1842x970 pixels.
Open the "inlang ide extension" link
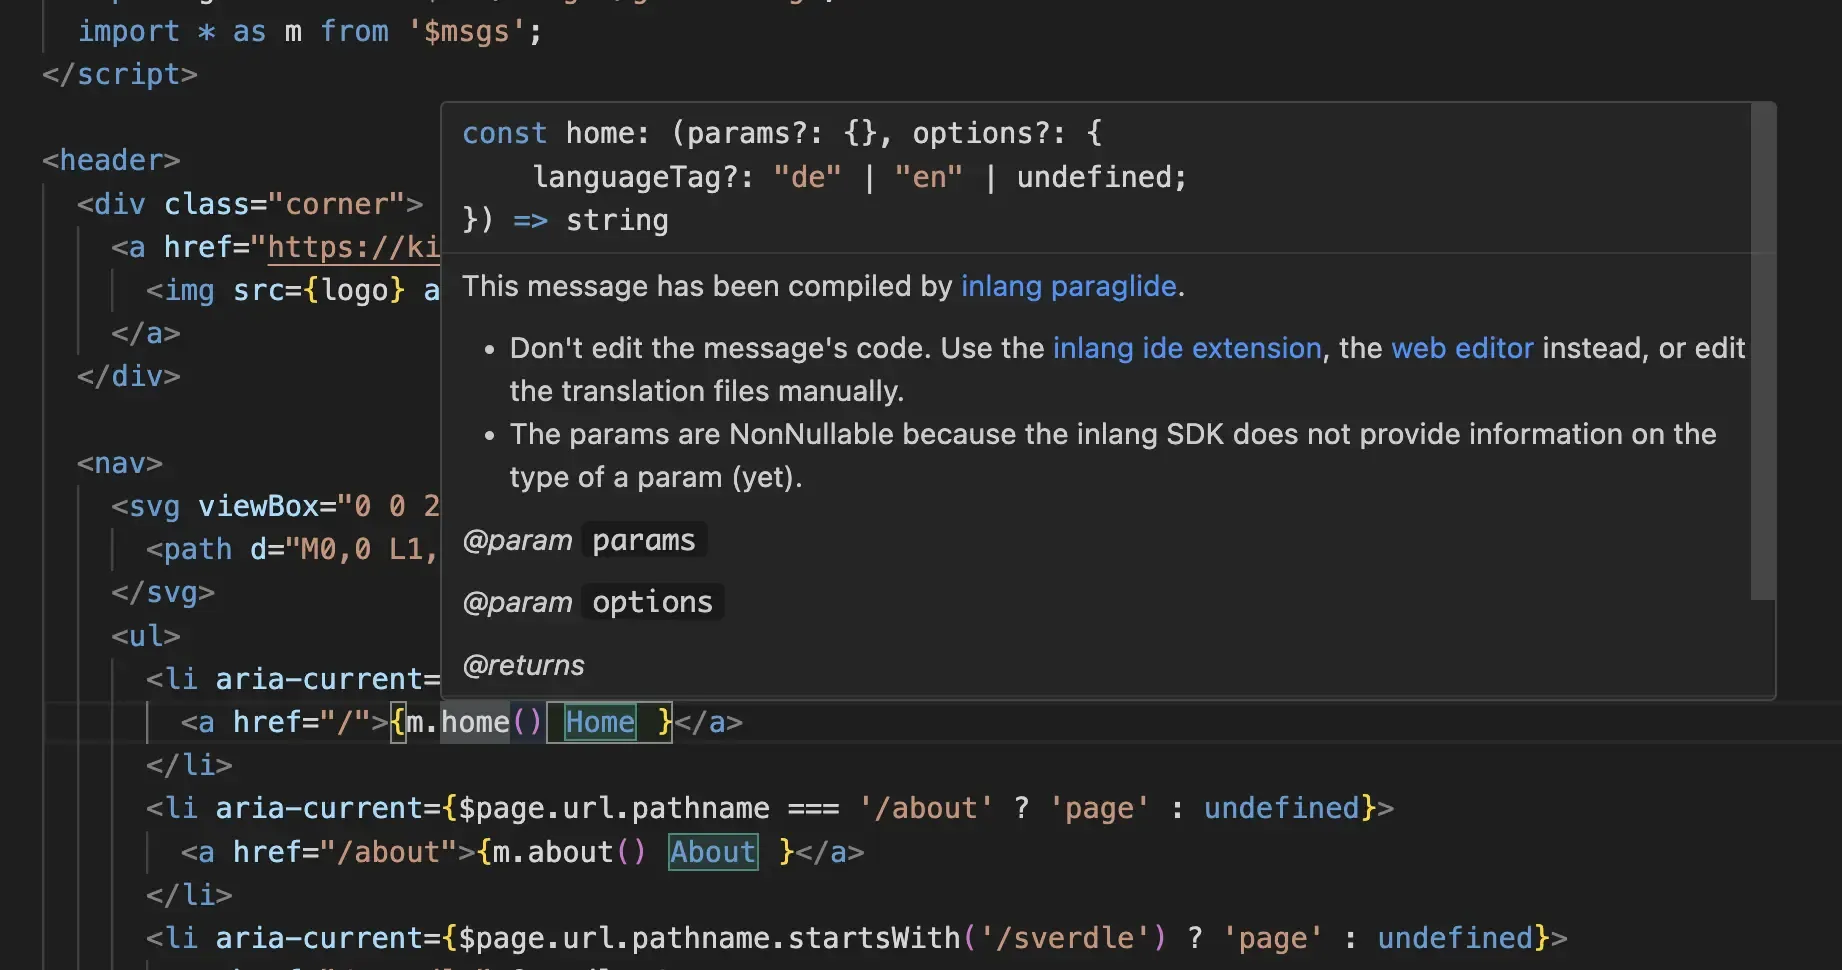pos(1186,348)
